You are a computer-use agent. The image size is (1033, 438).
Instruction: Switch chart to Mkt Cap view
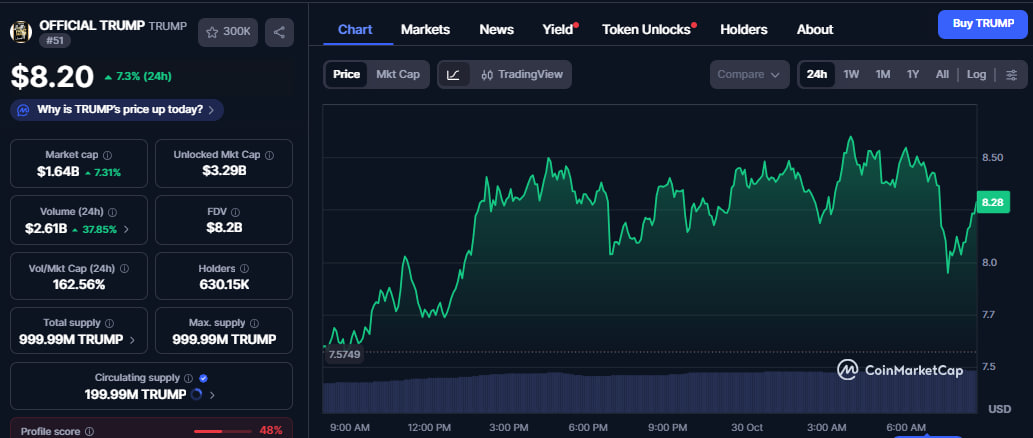[x=397, y=75]
